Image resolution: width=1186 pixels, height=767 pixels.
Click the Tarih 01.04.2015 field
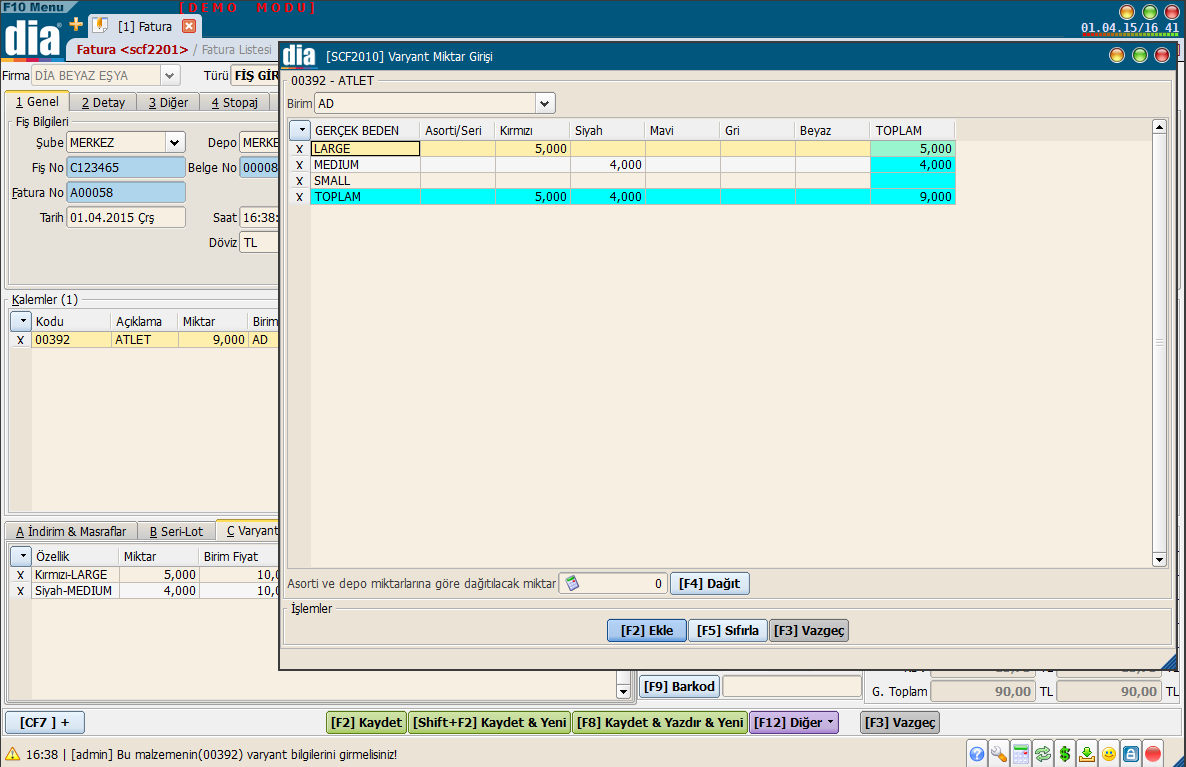126,217
